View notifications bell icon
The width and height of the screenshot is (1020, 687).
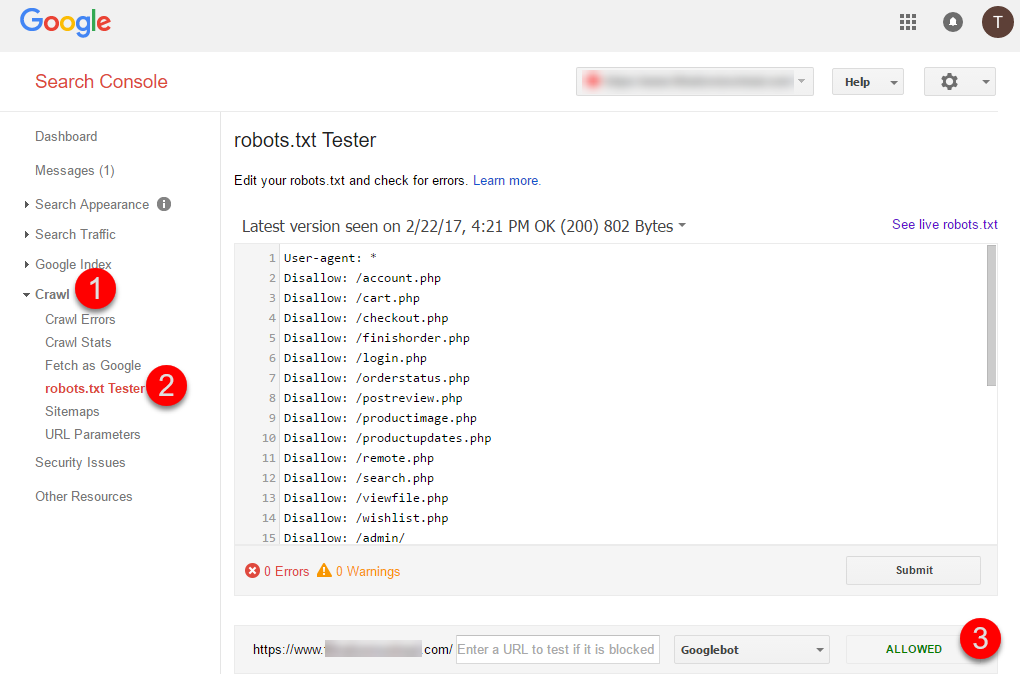[x=952, y=22]
